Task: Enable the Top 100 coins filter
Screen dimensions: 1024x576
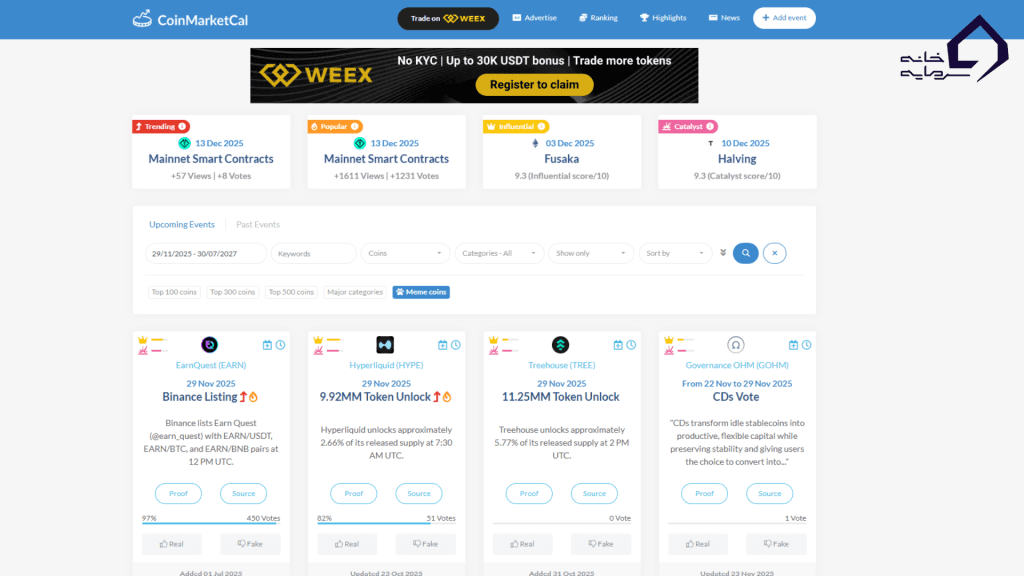Action: [173, 291]
